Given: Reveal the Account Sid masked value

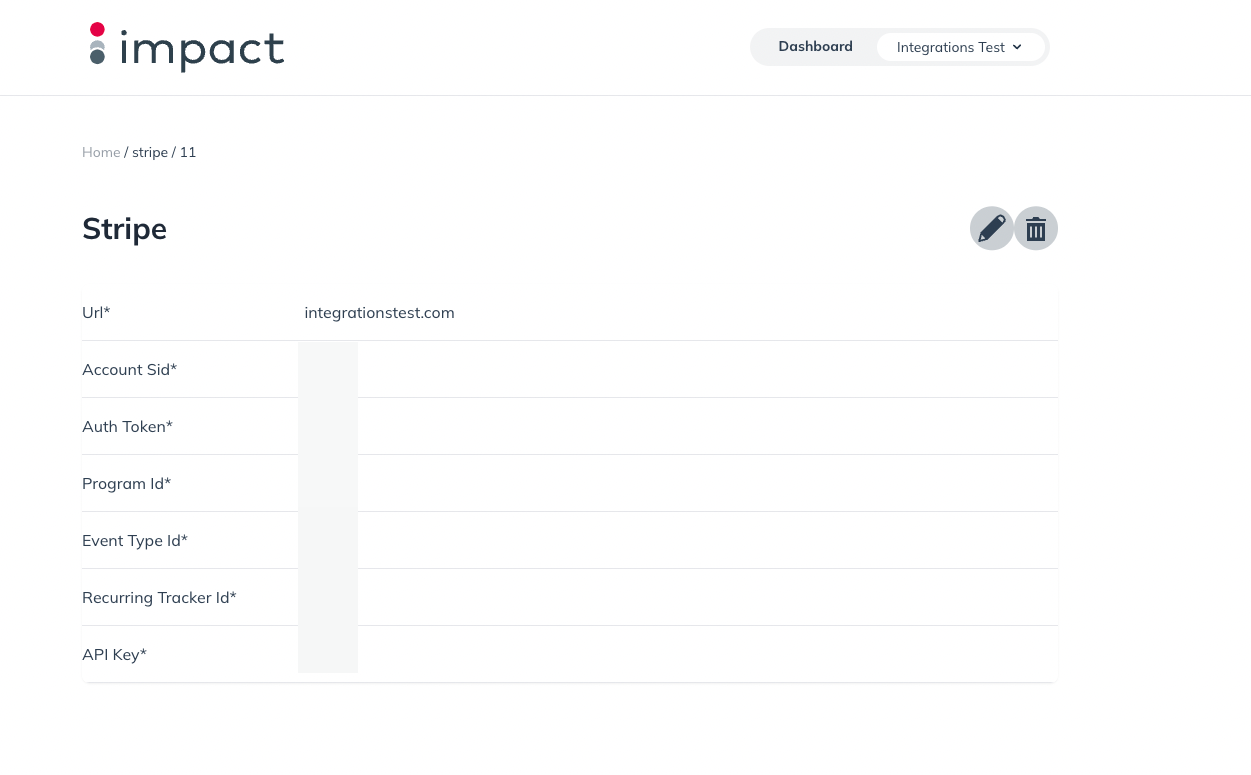Looking at the screenshot, I should tap(327, 369).
